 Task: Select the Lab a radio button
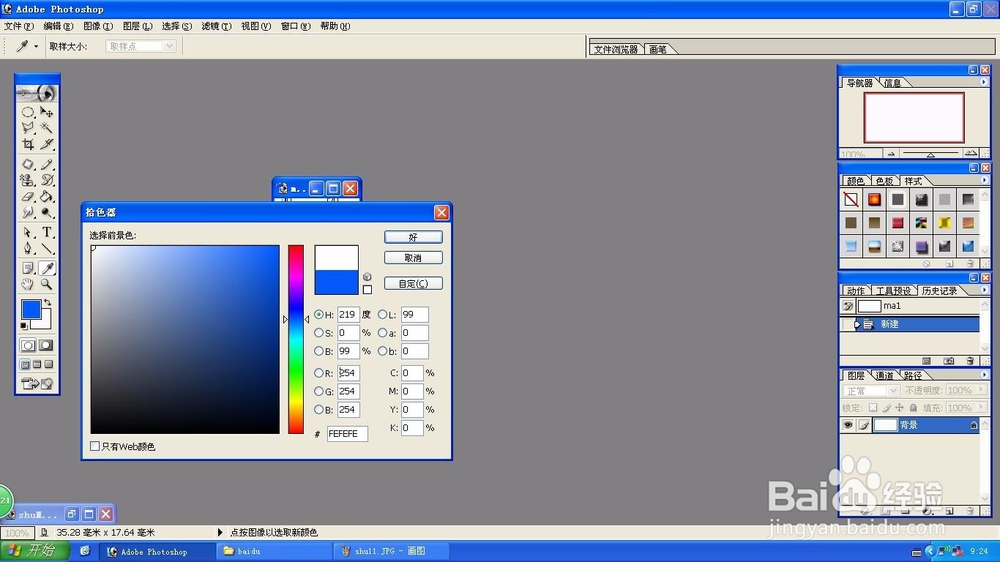coord(383,332)
